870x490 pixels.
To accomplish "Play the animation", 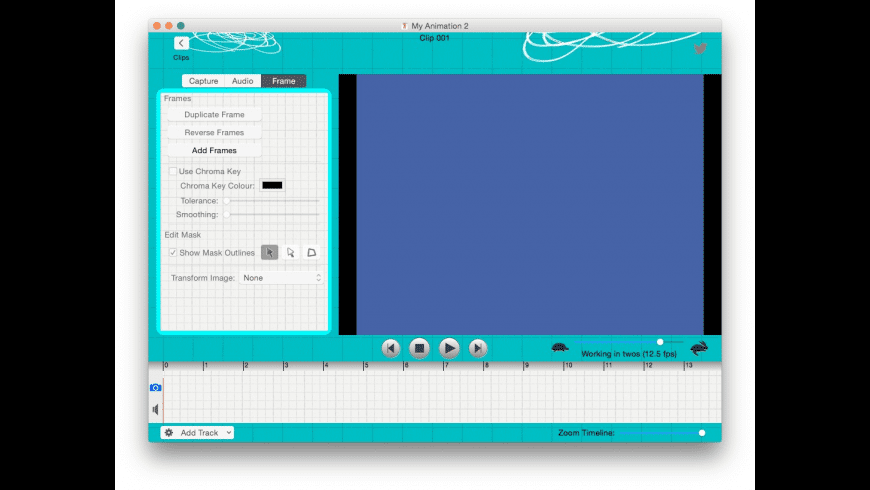I will click(449, 348).
